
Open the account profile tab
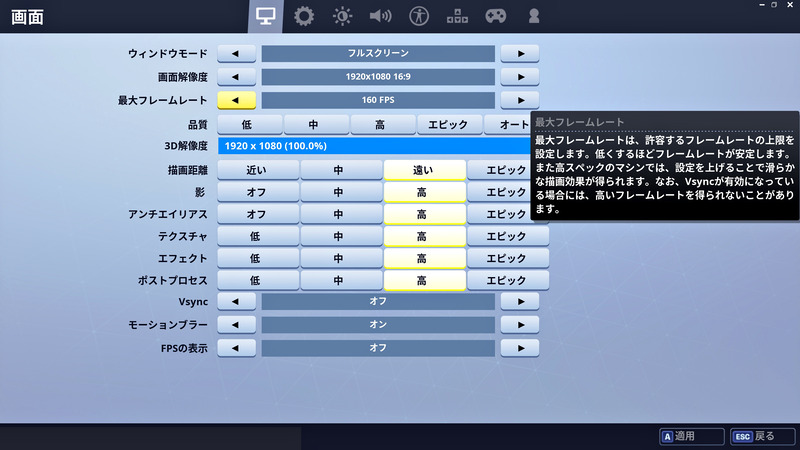[534, 16]
